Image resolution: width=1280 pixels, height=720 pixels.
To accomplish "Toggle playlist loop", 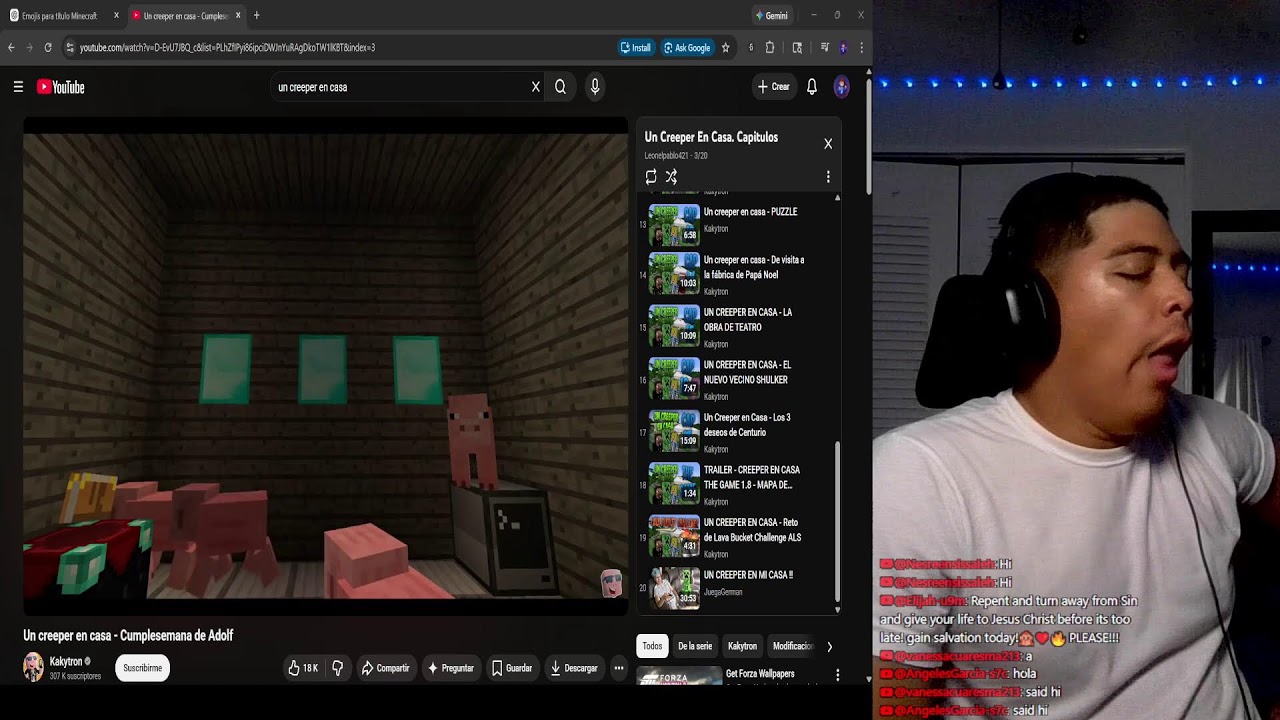I will click(x=651, y=177).
